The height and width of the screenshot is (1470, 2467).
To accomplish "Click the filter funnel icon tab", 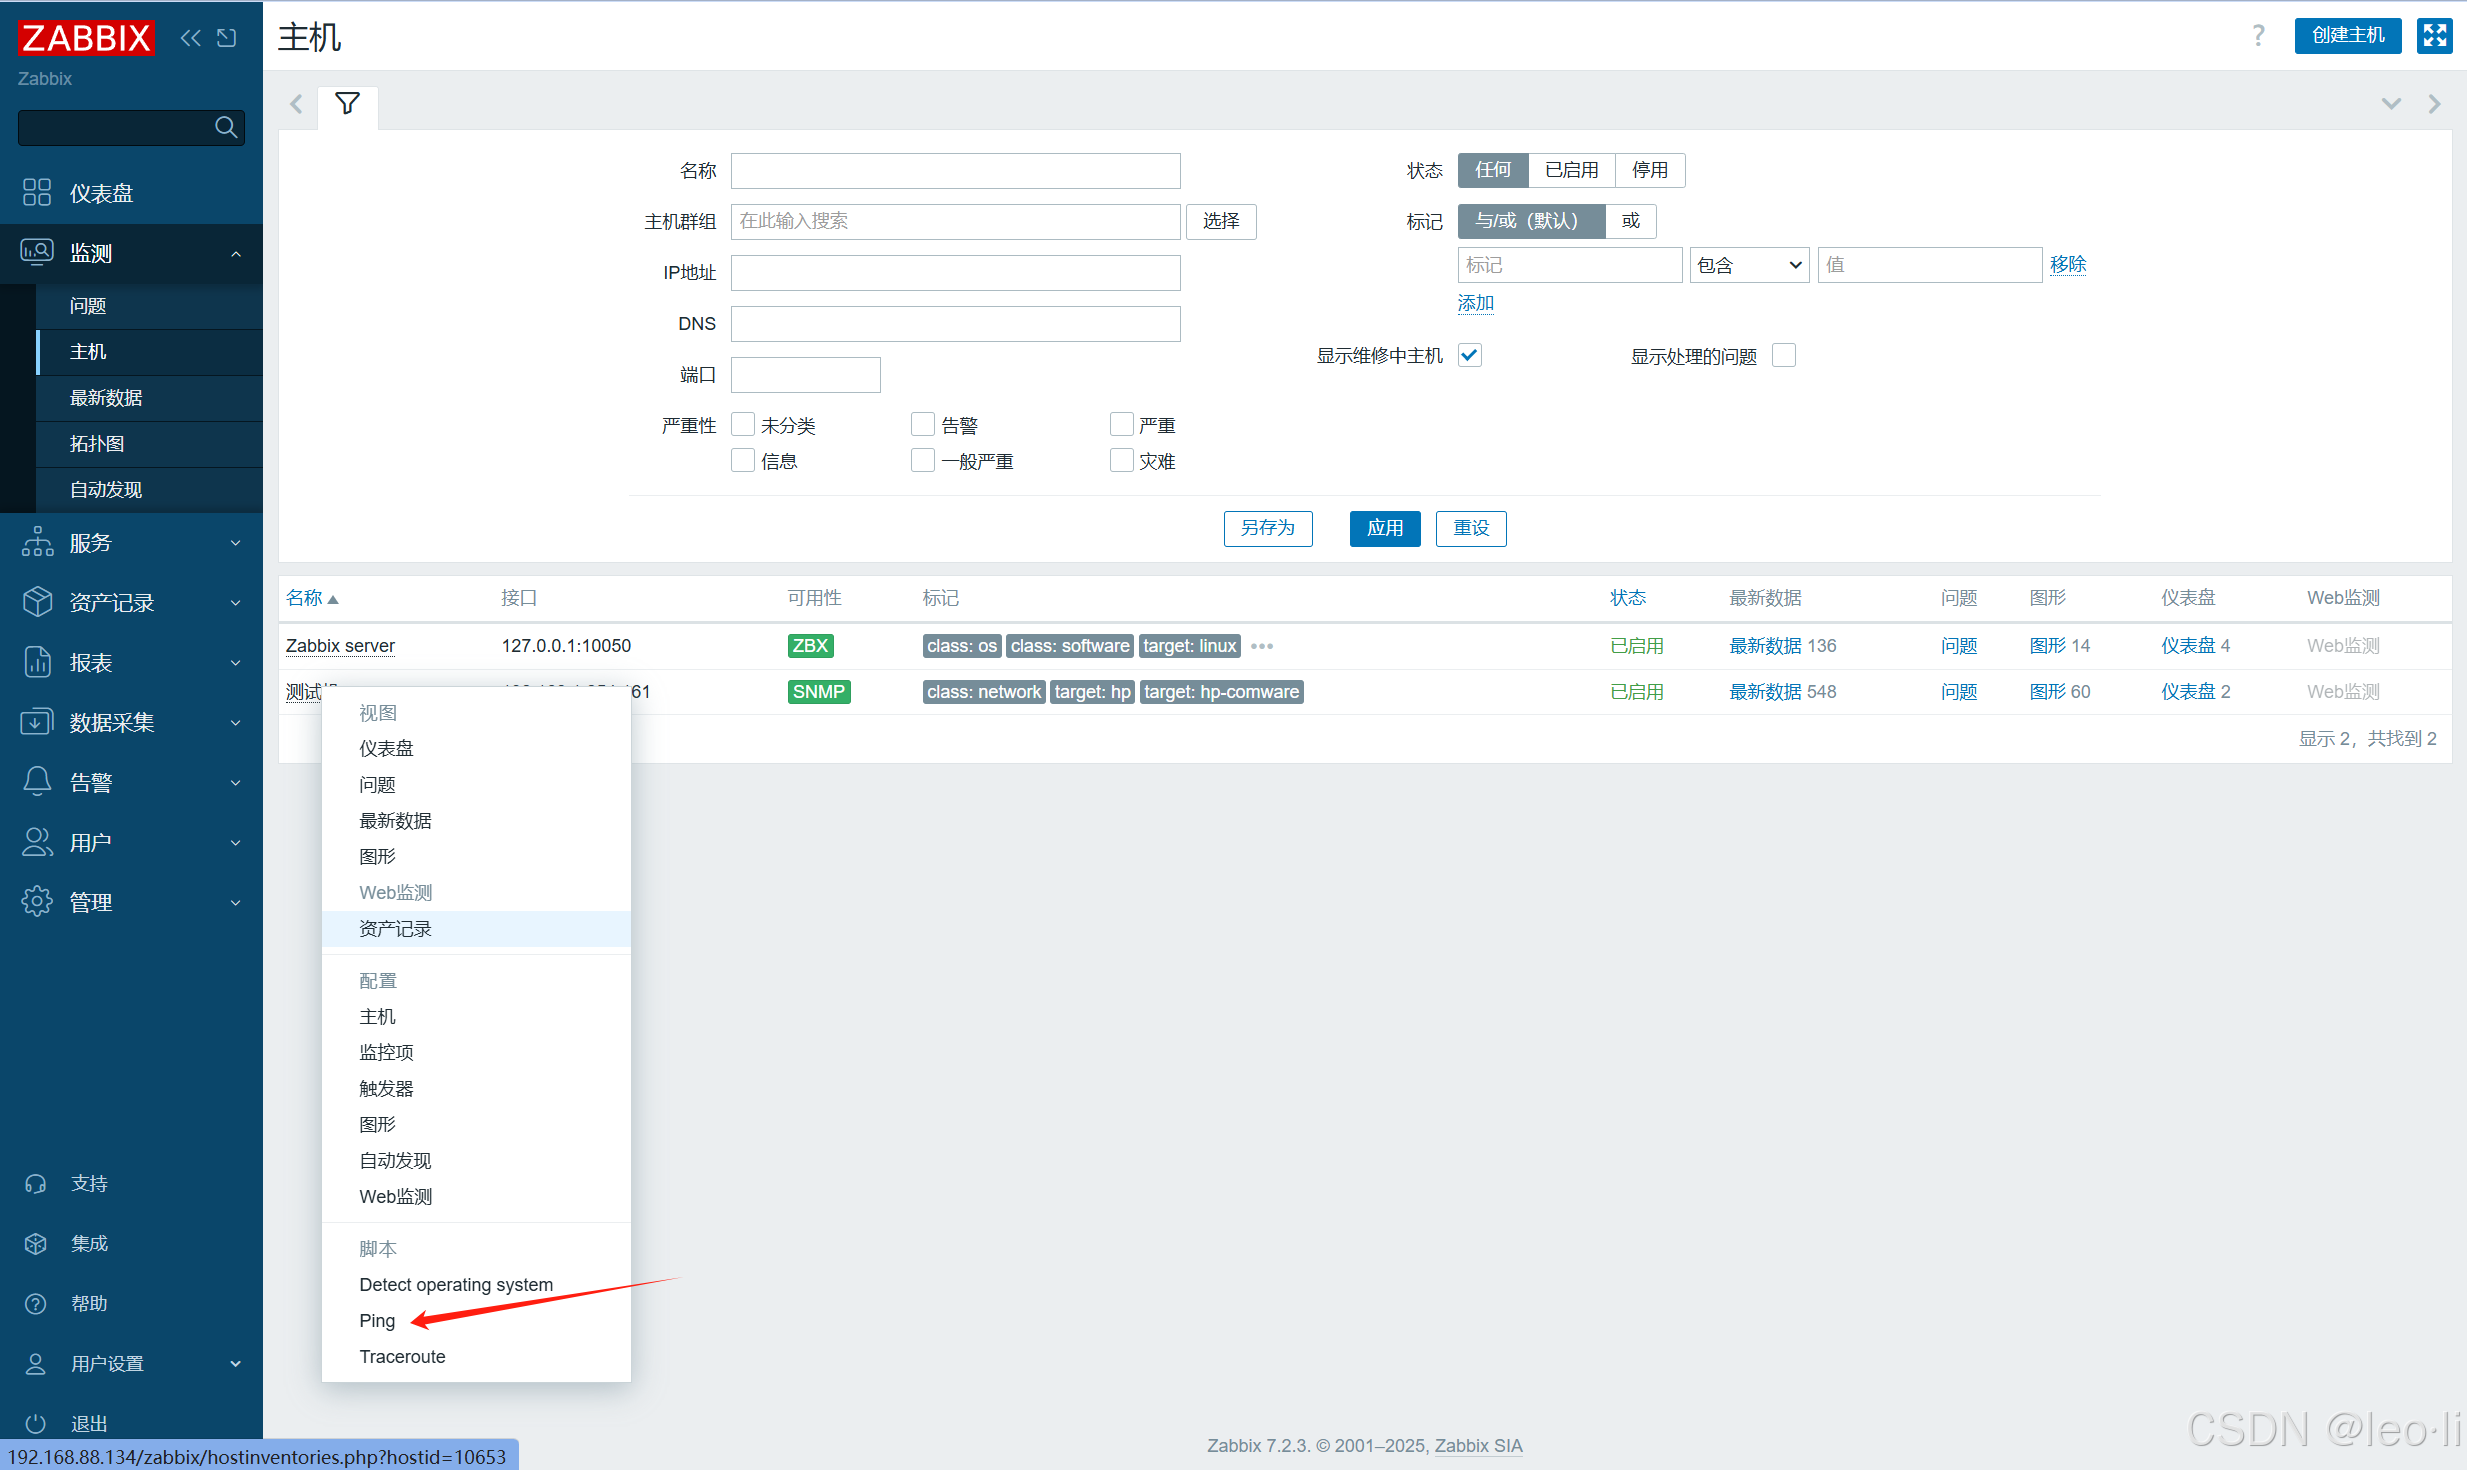I will 347,104.
